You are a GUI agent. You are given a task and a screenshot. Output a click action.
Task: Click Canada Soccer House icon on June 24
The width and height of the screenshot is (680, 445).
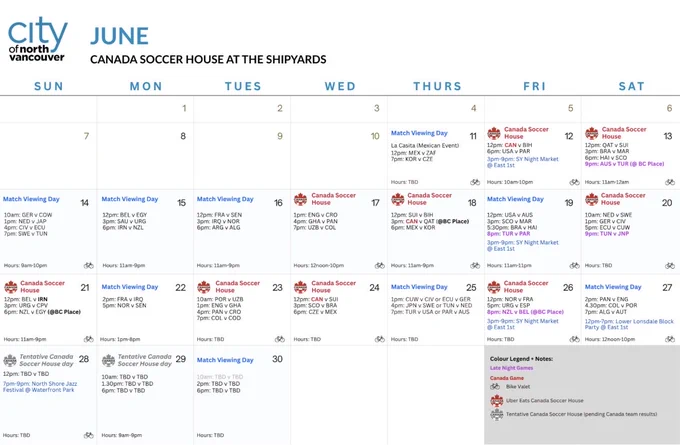pyautogui.click(x=301, y=287)
